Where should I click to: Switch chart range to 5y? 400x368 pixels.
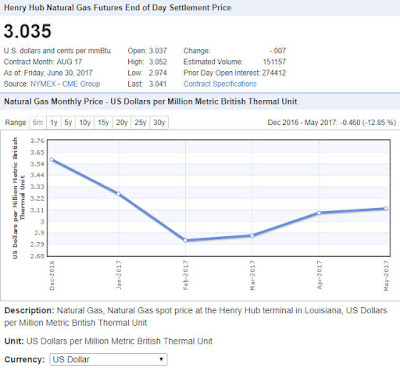click(68, 123)
